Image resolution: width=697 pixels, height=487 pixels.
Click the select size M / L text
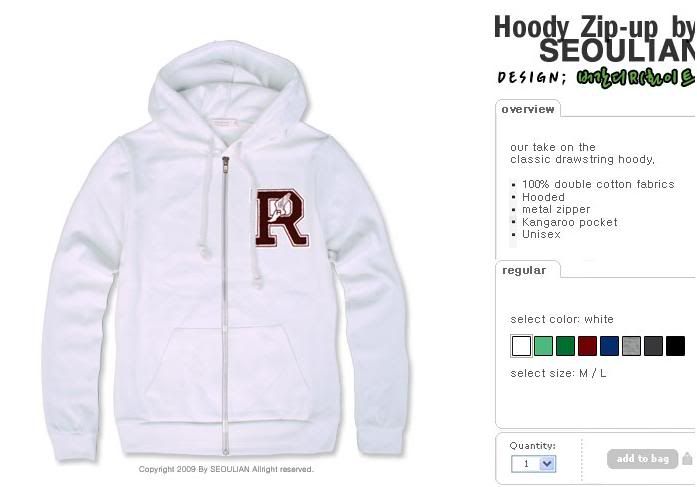[558, 373]
